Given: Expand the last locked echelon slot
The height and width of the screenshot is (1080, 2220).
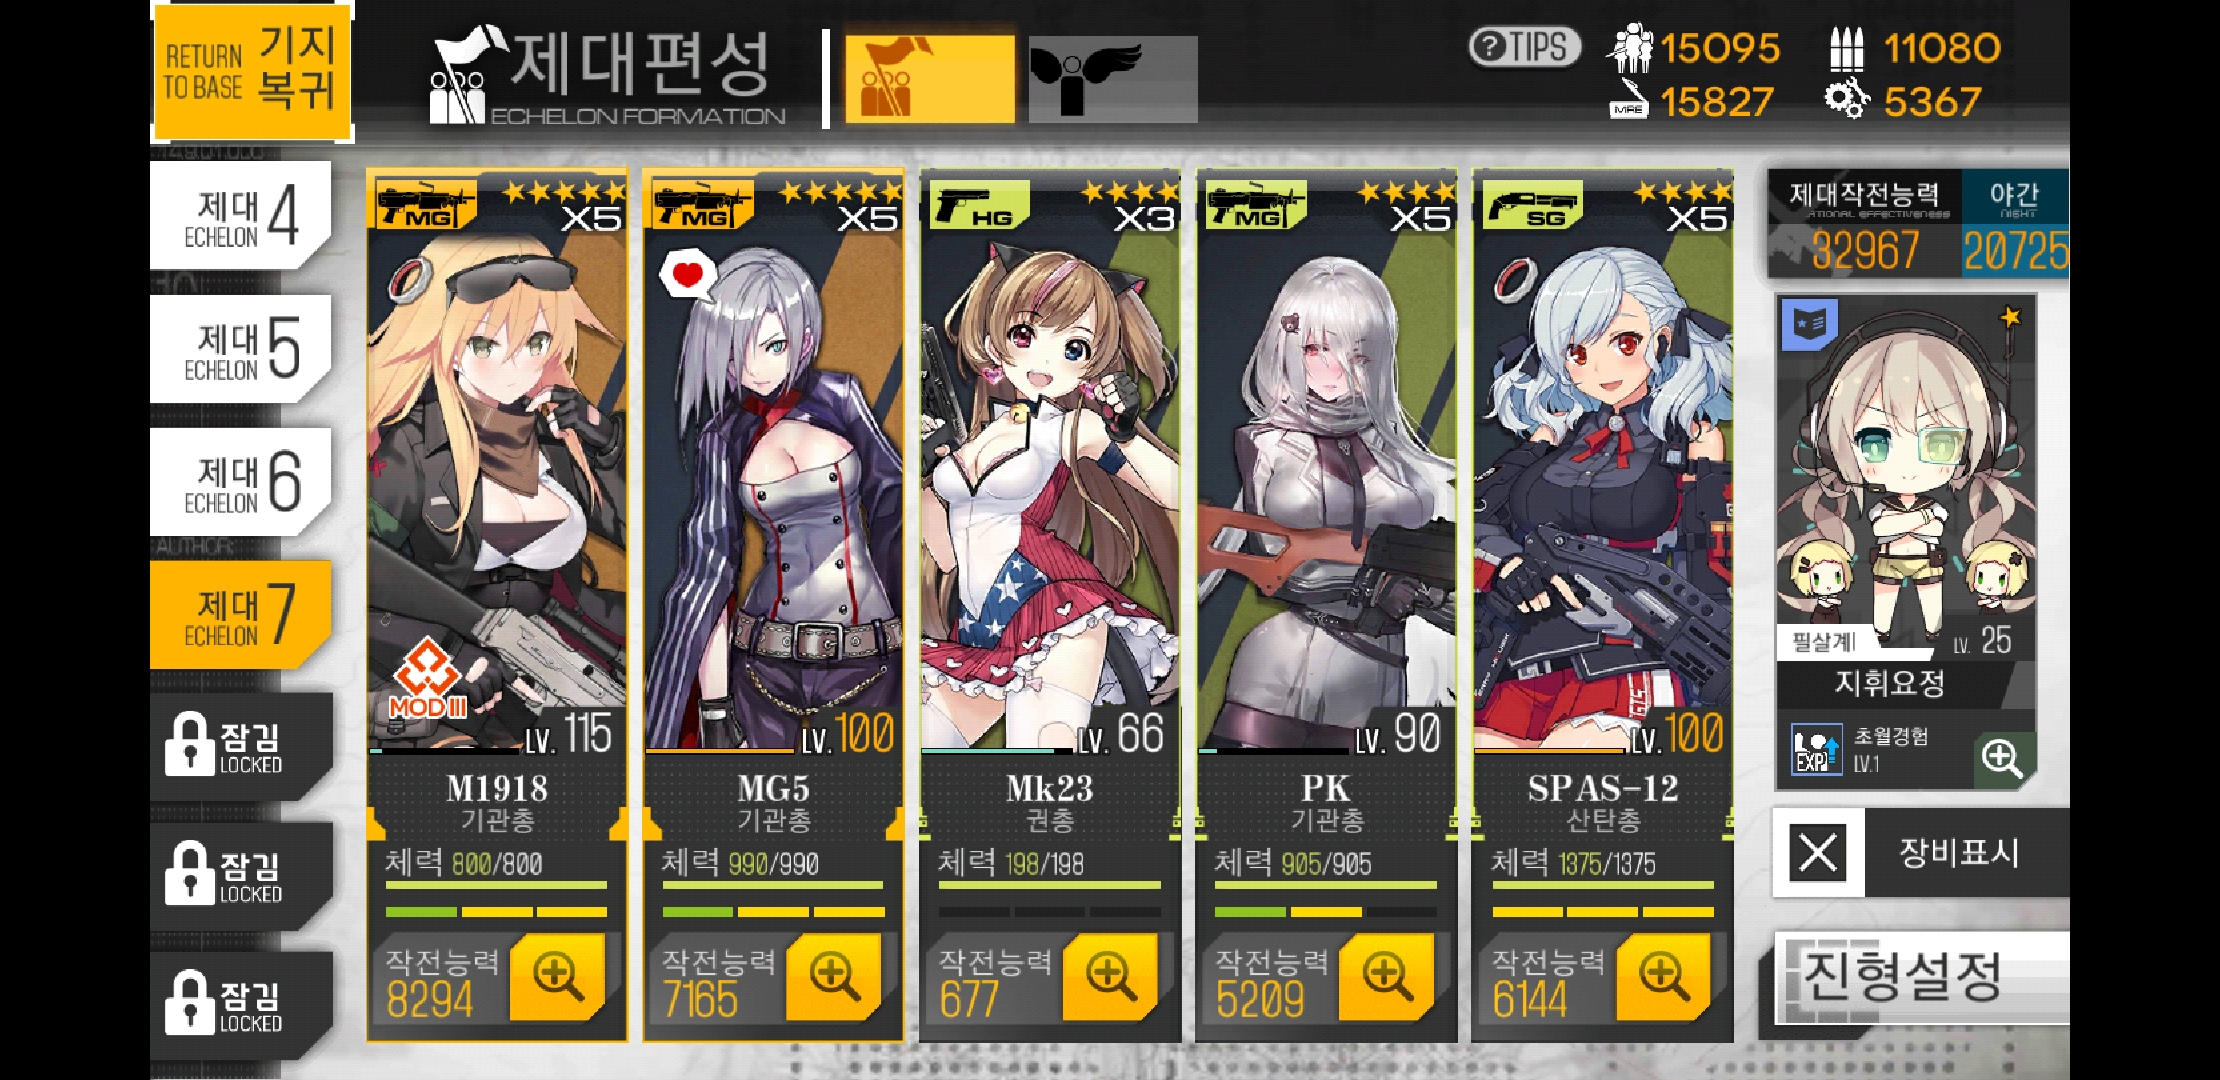Looking at the screenshot, I should point(241,1004).
